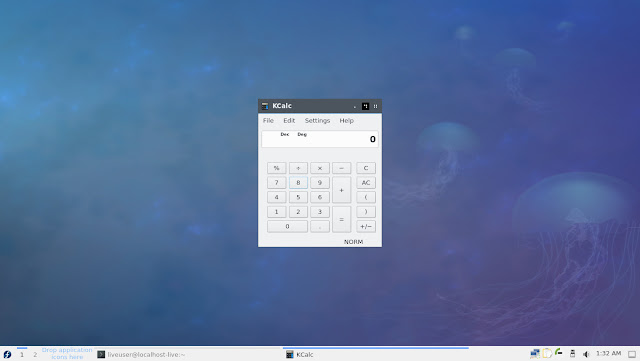Open the removable devices tray icon
Viewport: 640px width, 361px height.
pyautogui.click(x=572, y=354)
